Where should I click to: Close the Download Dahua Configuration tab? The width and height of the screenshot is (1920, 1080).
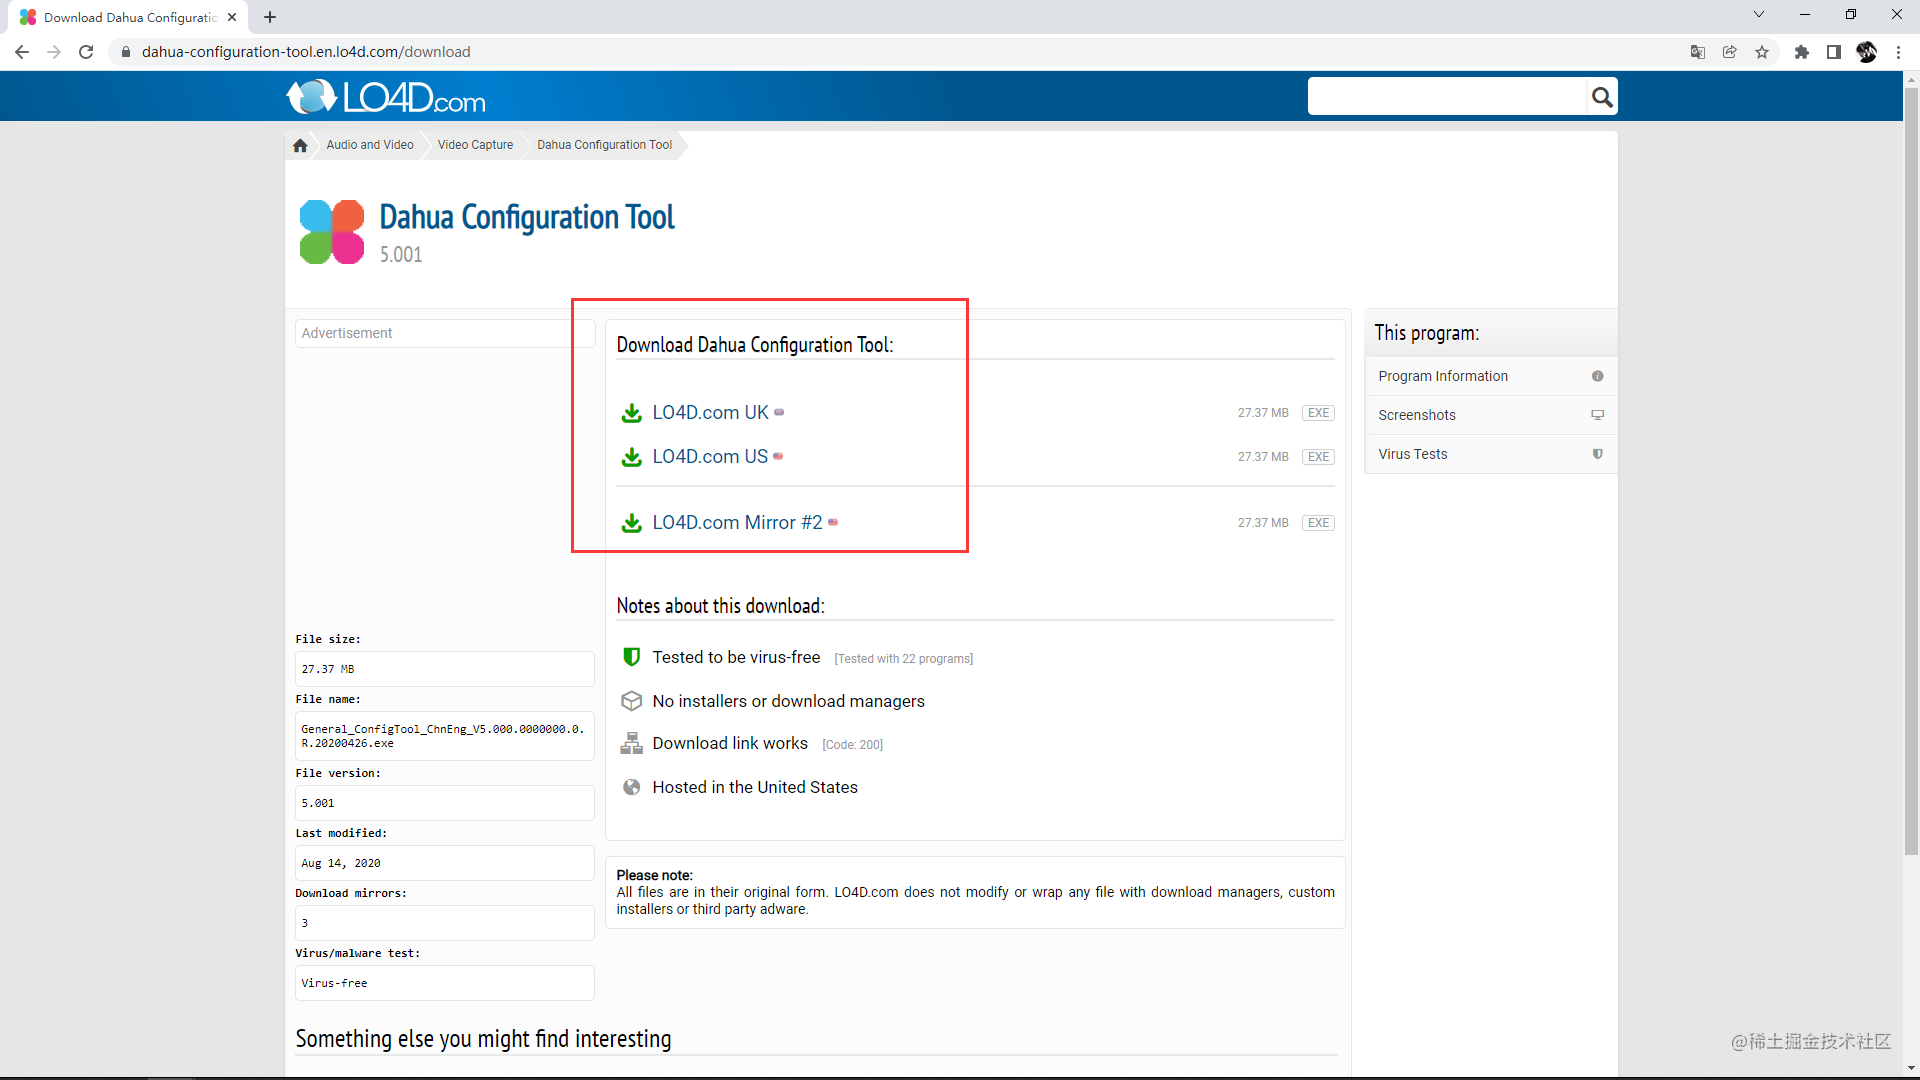(232, 17)
